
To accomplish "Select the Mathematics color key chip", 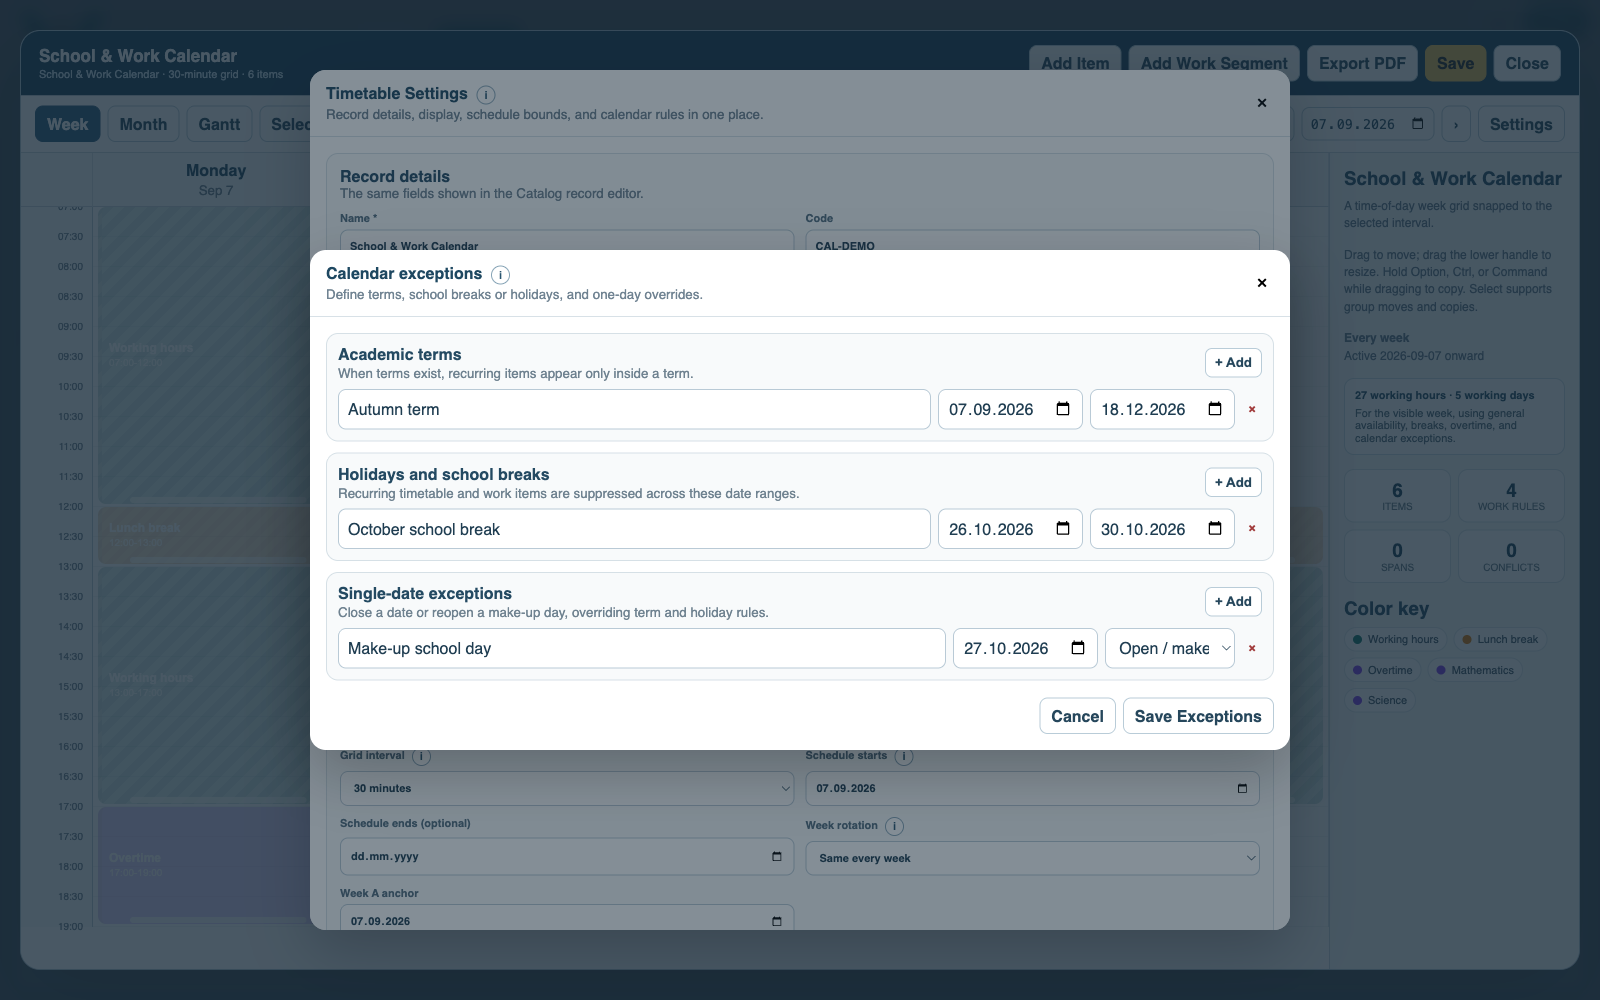I will point(1475,670).
